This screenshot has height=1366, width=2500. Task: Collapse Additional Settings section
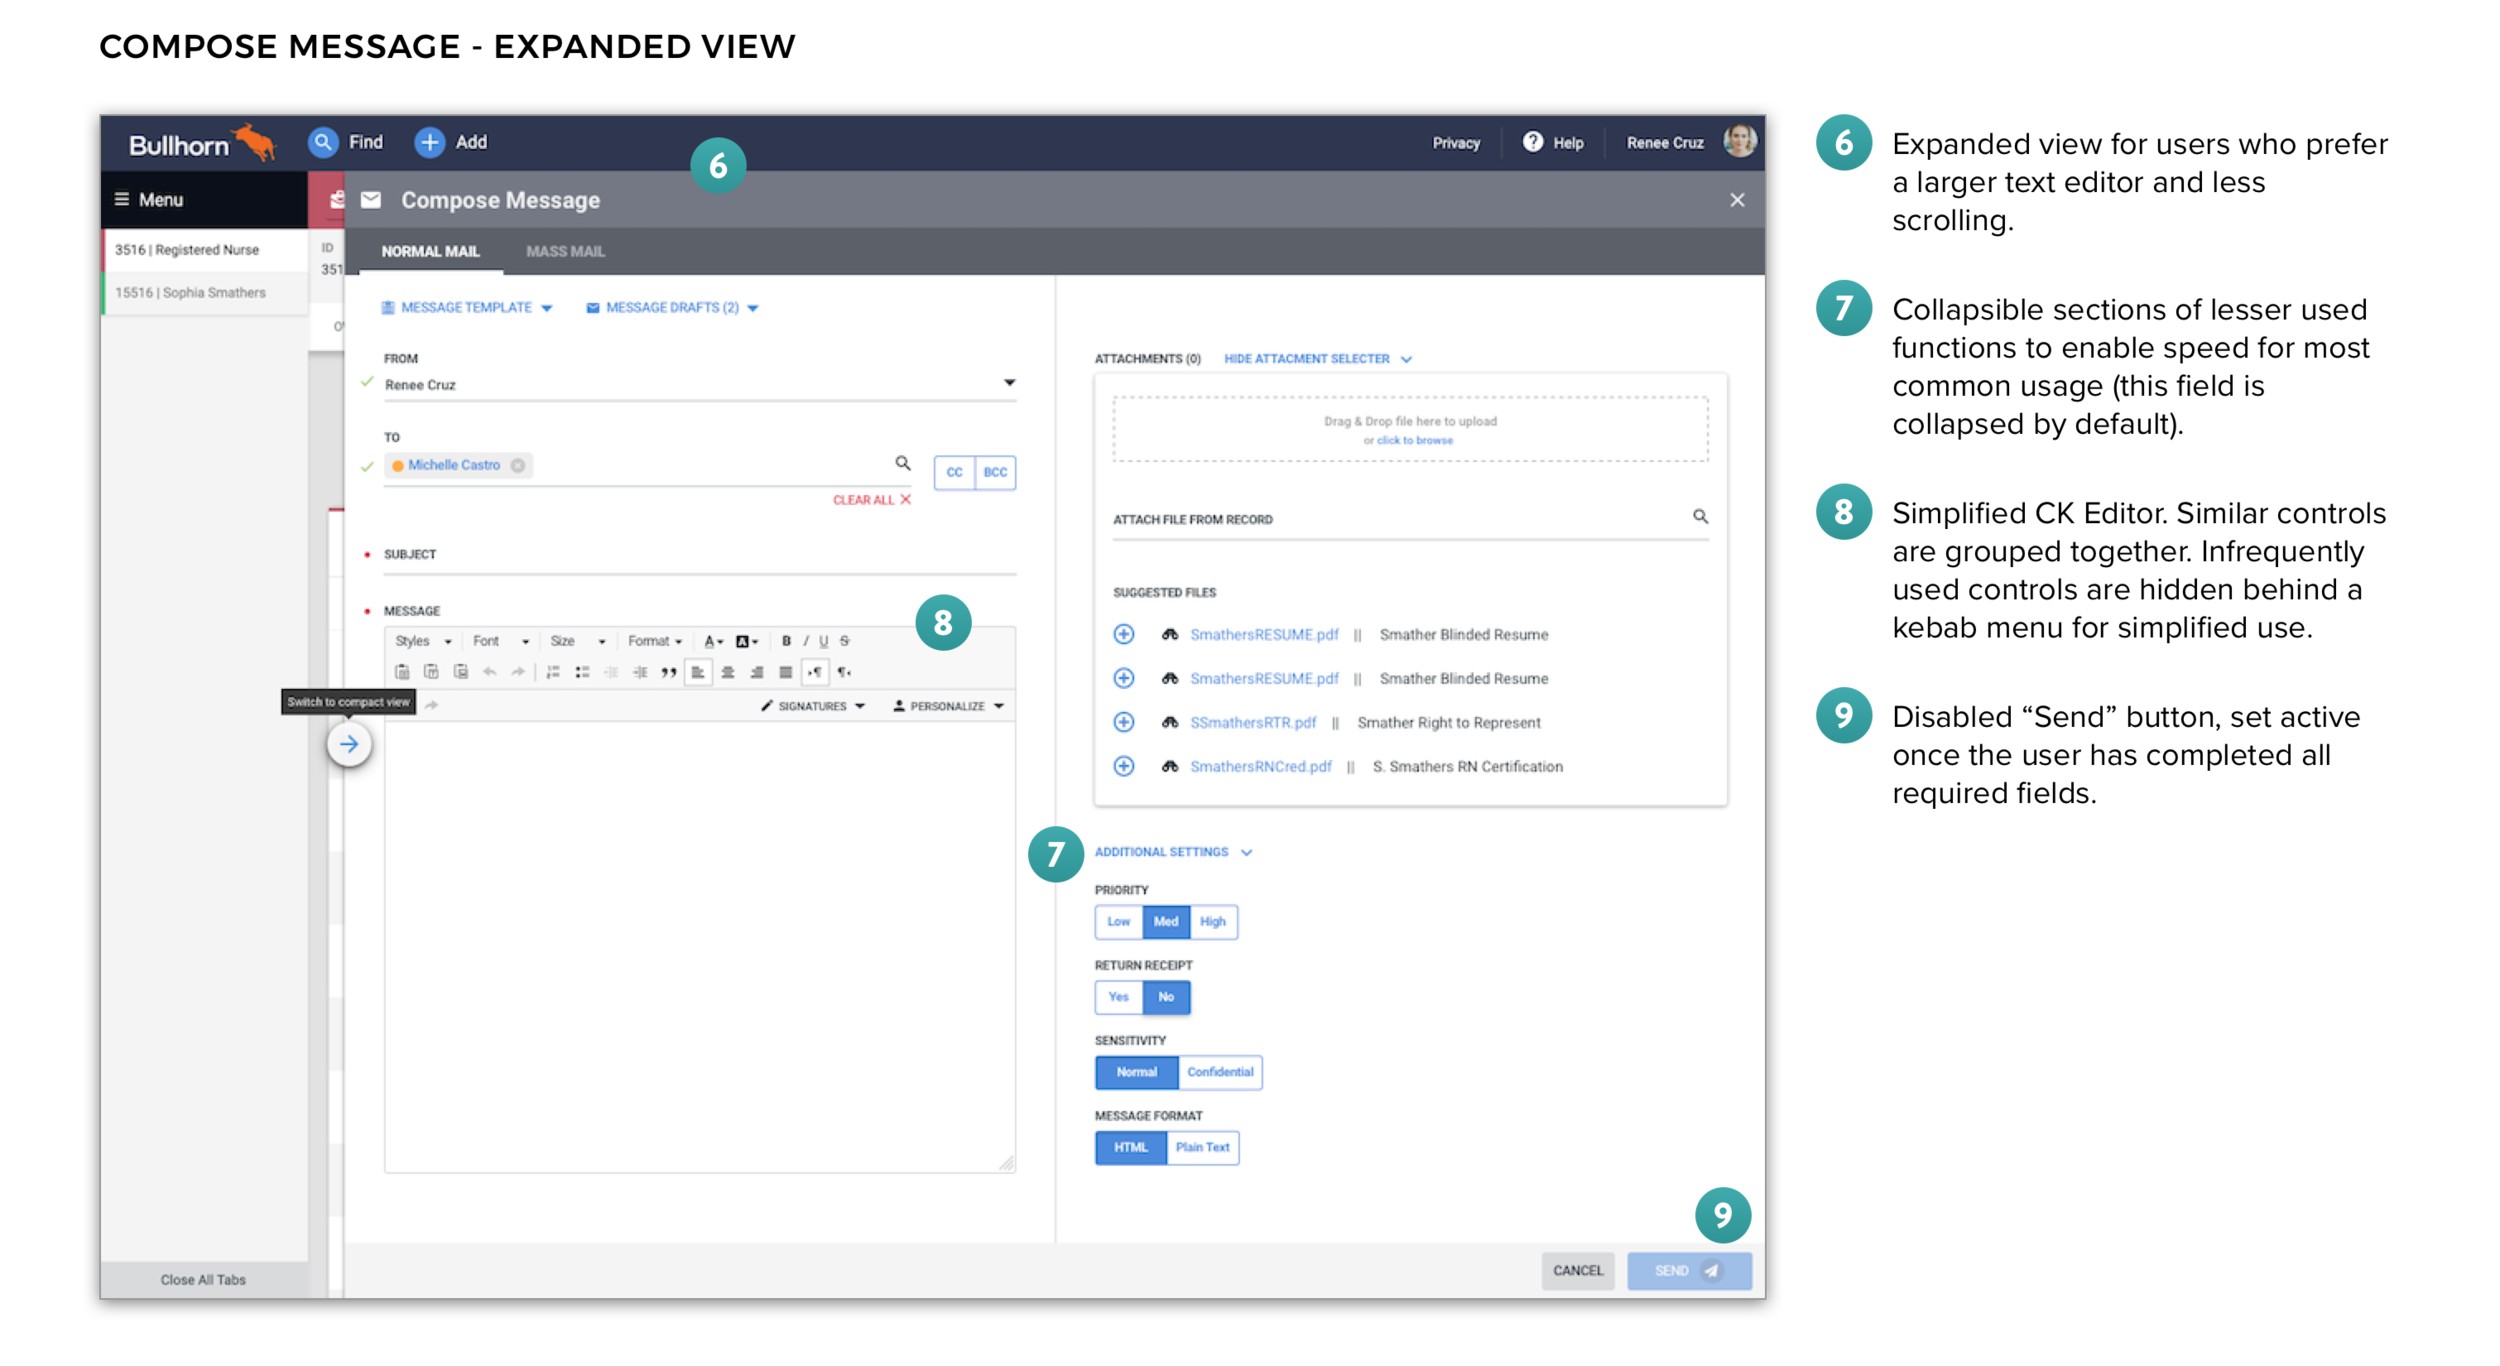(x=1173, y=852)
